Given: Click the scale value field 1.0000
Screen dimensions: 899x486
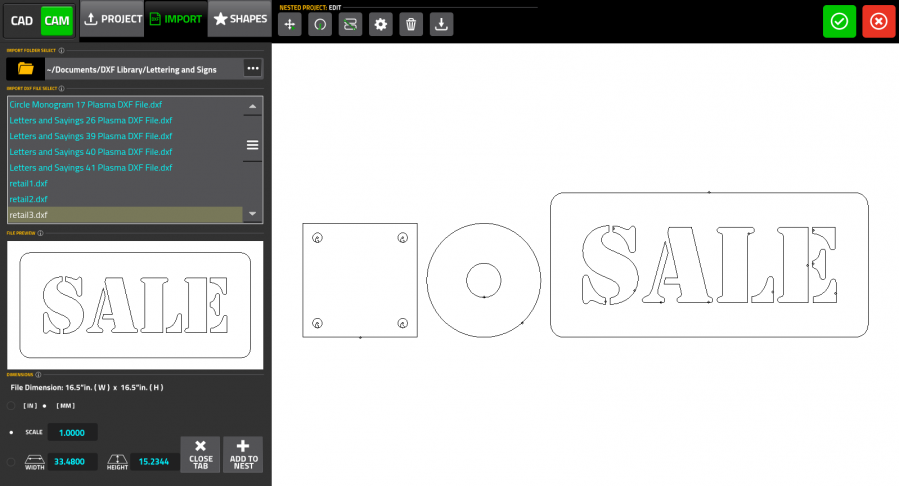Looking at the screenshot, I should pos(72,433).
